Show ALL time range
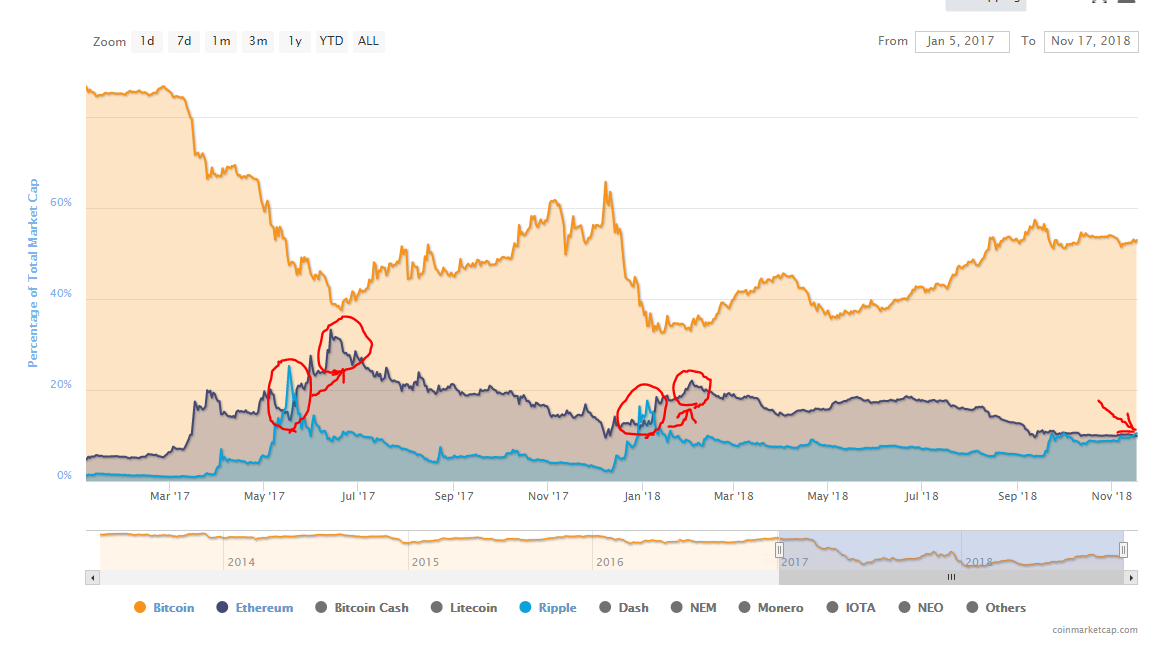The width and height of the screenshot is (1157, 645). 368,41
